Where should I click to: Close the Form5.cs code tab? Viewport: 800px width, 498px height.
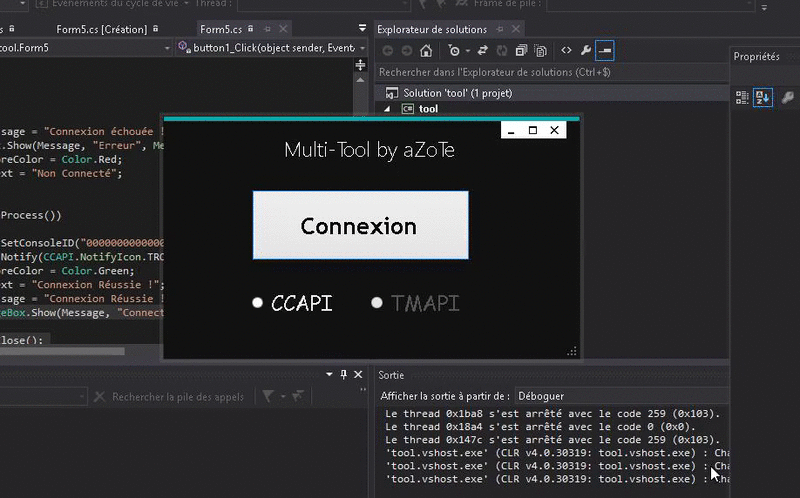(x=283, y=29)
